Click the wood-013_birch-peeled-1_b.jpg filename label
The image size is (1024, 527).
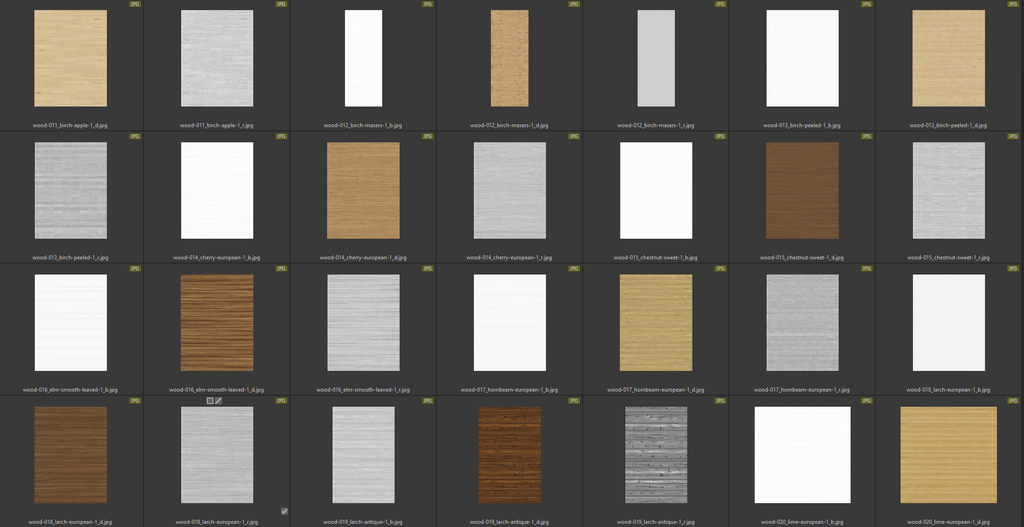click(x=802, y=125)
